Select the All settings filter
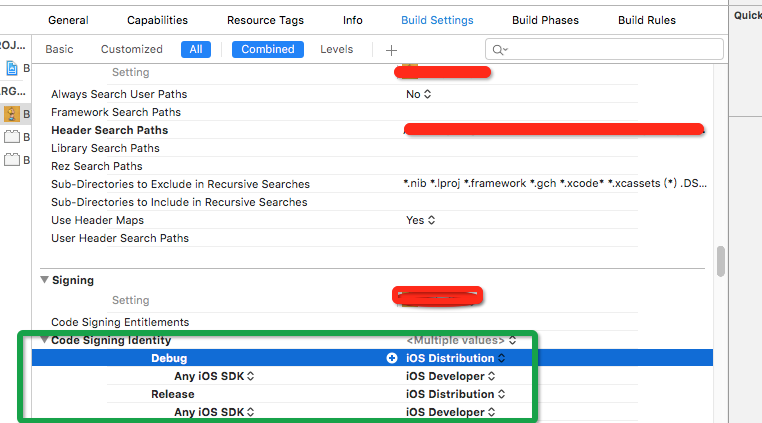This screenshot has height=423, width=762. (196, 50)
